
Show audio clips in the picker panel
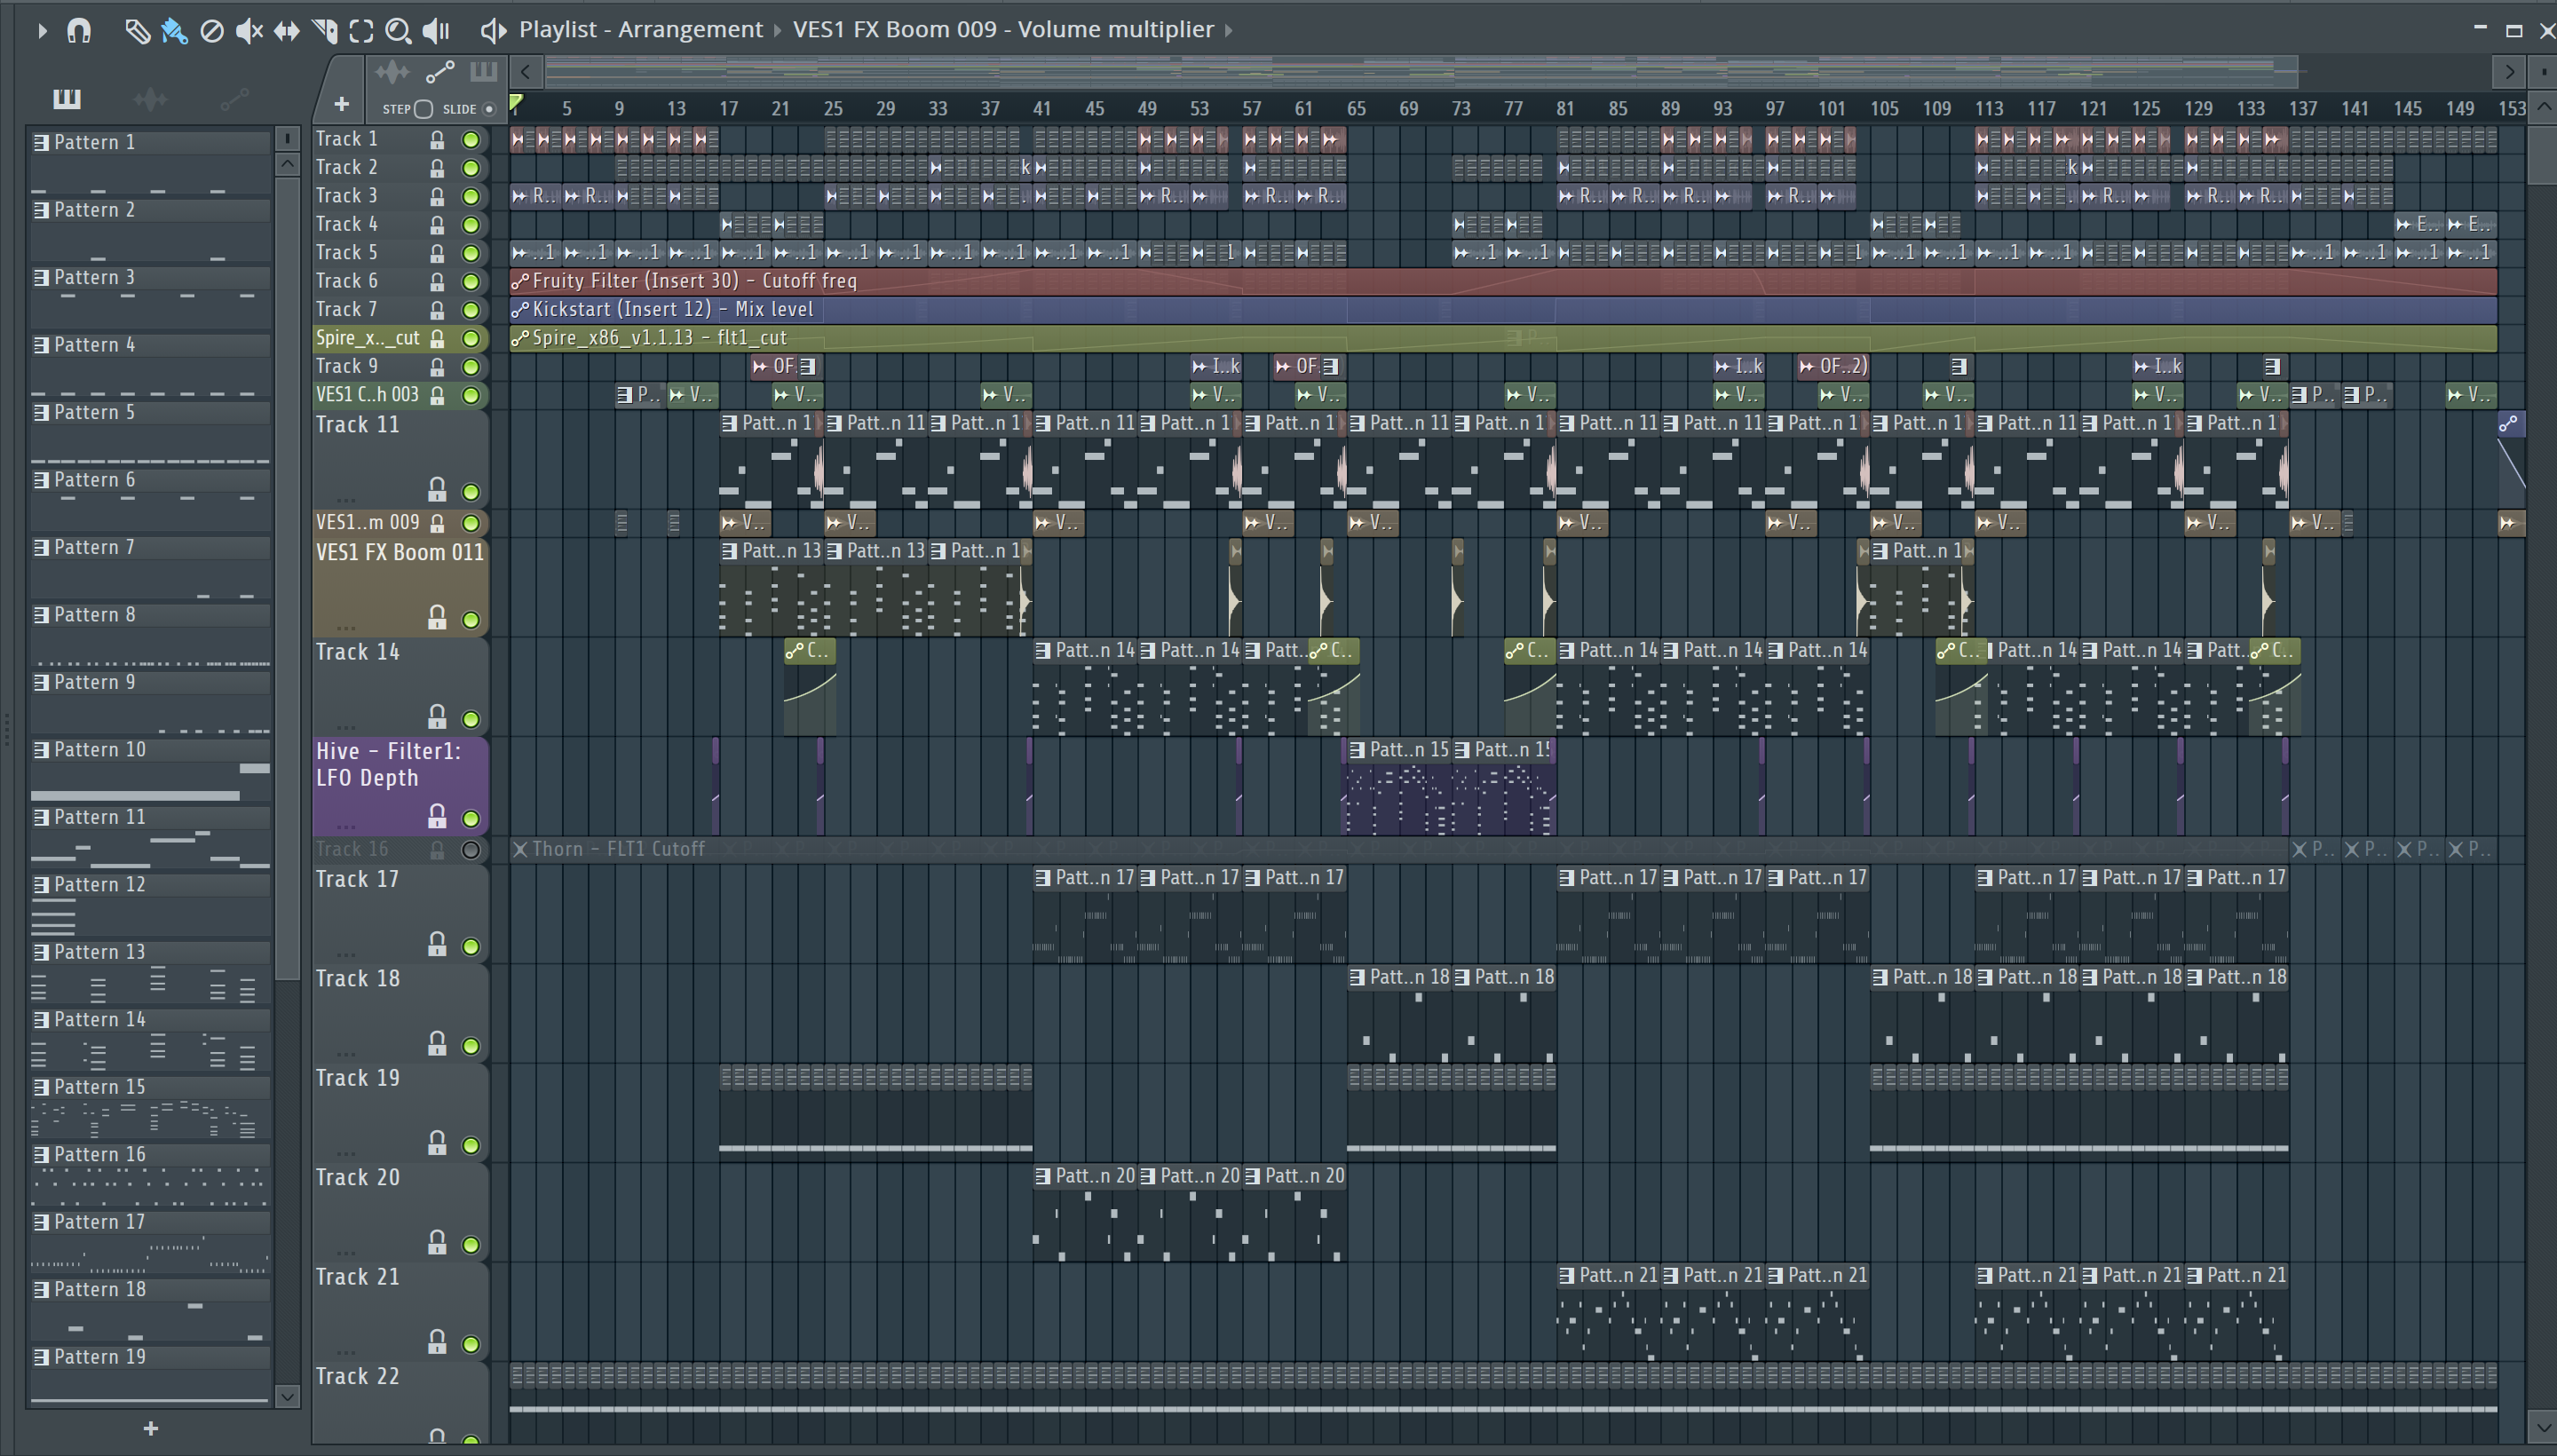pyautogui.click(x=150, y=98)
